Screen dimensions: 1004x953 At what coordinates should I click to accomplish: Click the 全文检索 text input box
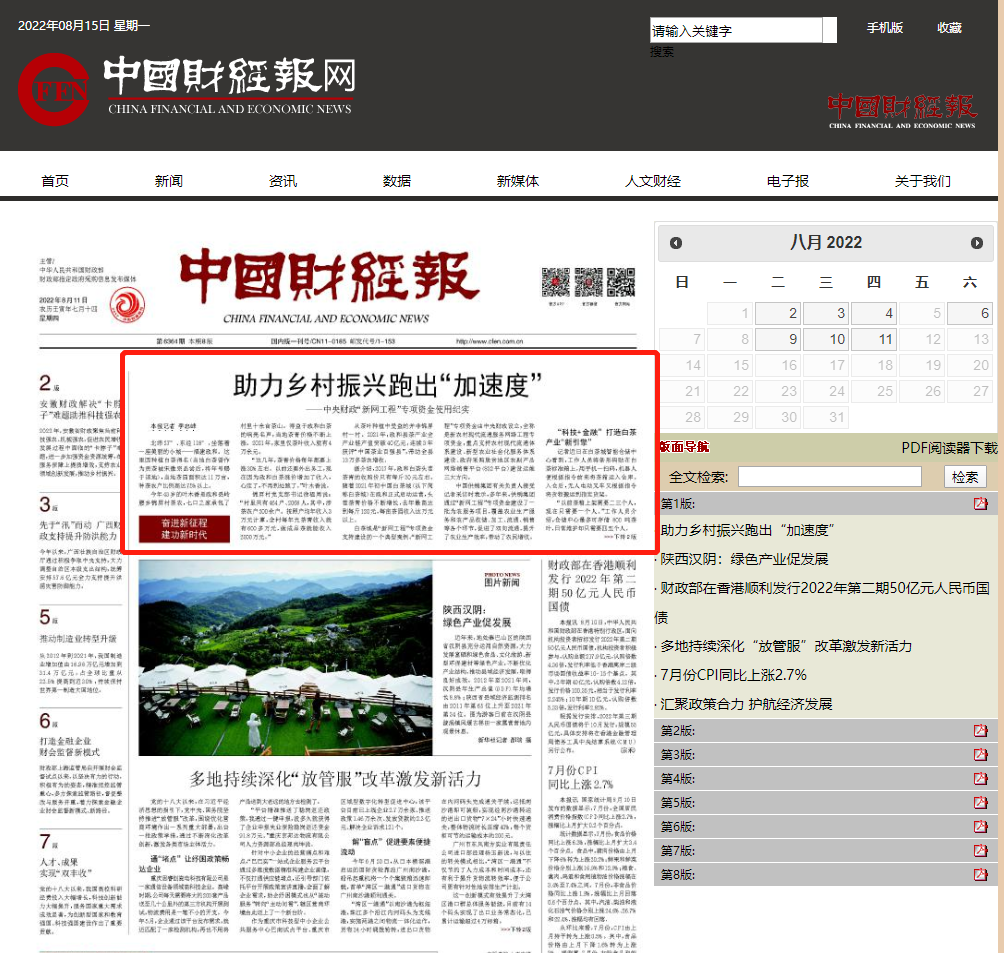pos(830,476)
